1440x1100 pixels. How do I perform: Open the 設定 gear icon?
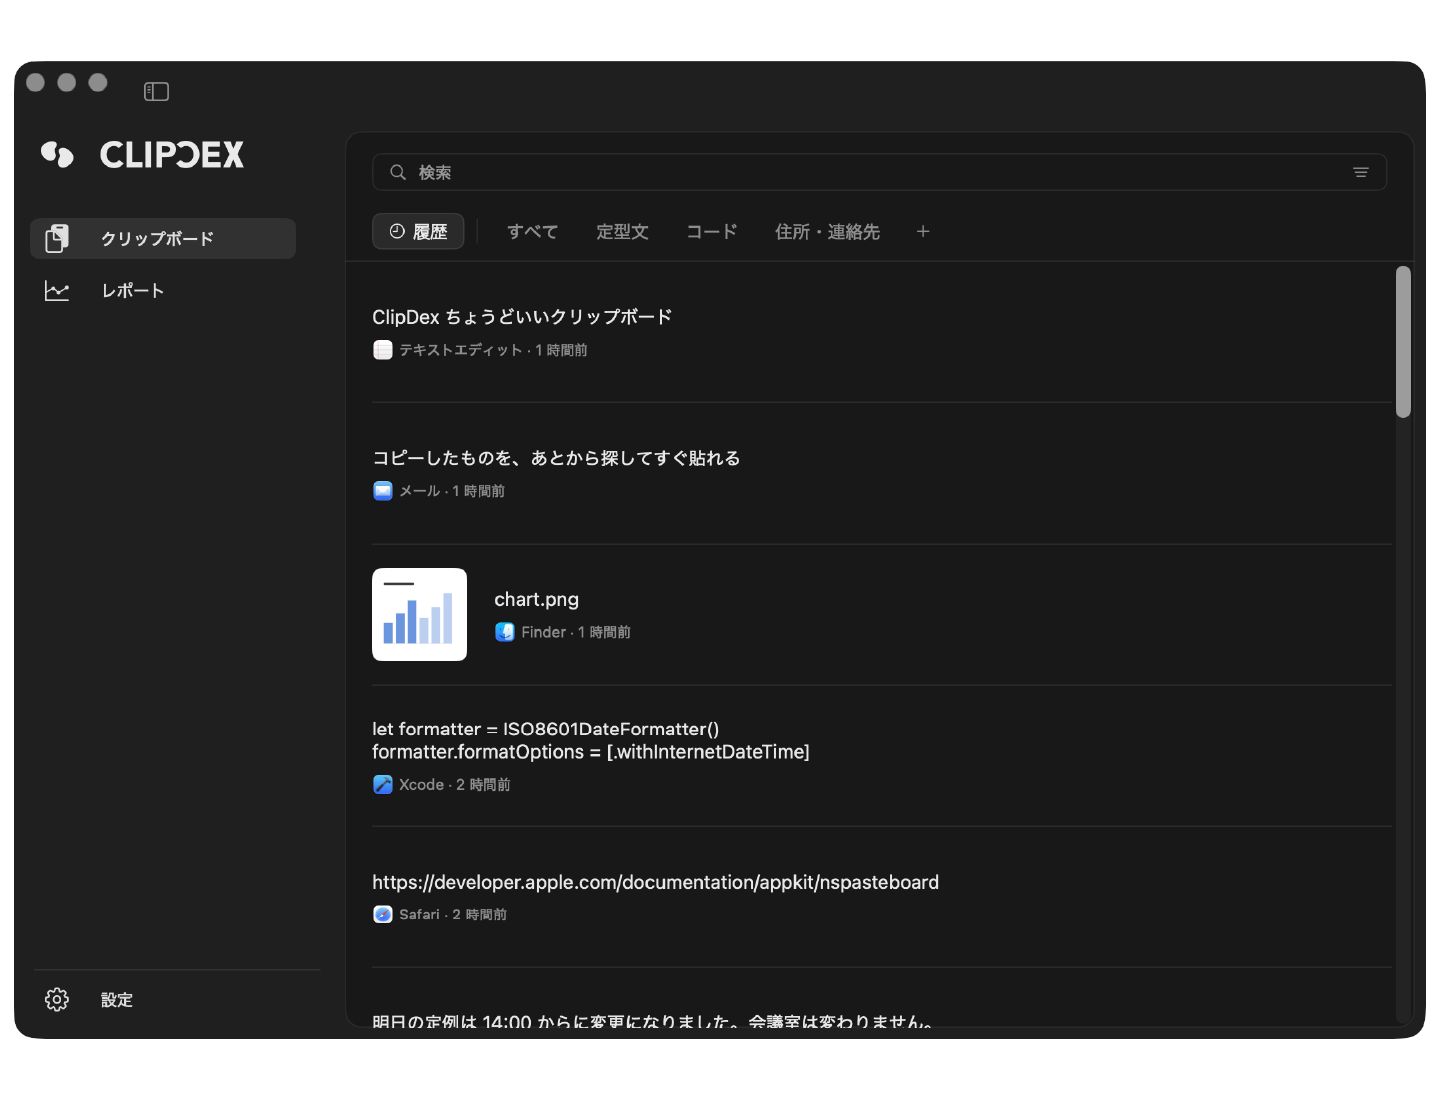(x=57, y=999)
